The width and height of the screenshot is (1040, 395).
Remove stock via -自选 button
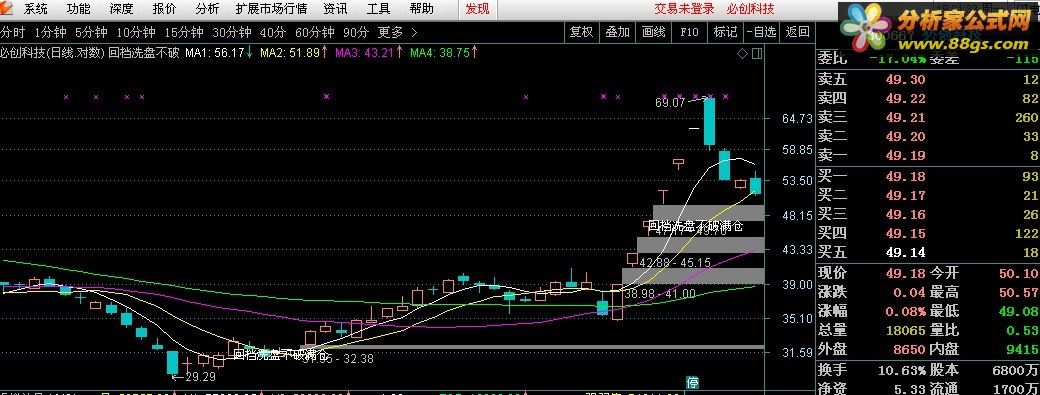pos(761,32)
